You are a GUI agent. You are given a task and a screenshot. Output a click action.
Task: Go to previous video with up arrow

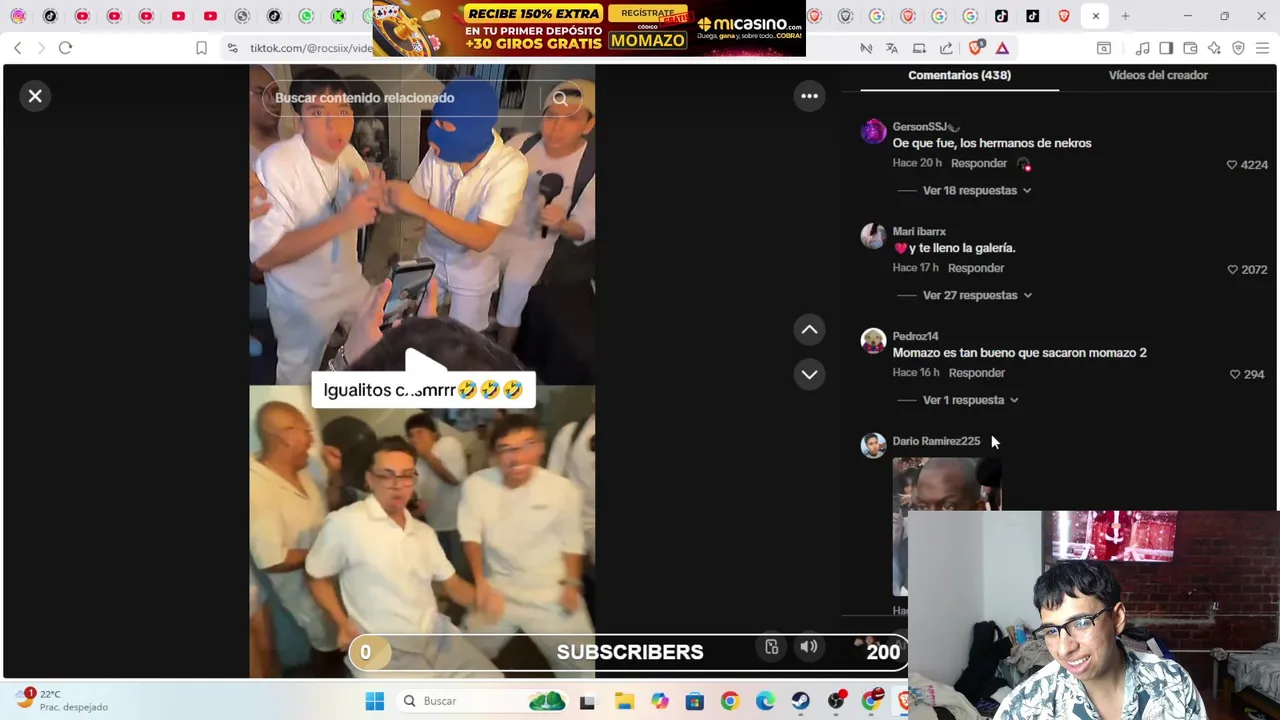809,329
